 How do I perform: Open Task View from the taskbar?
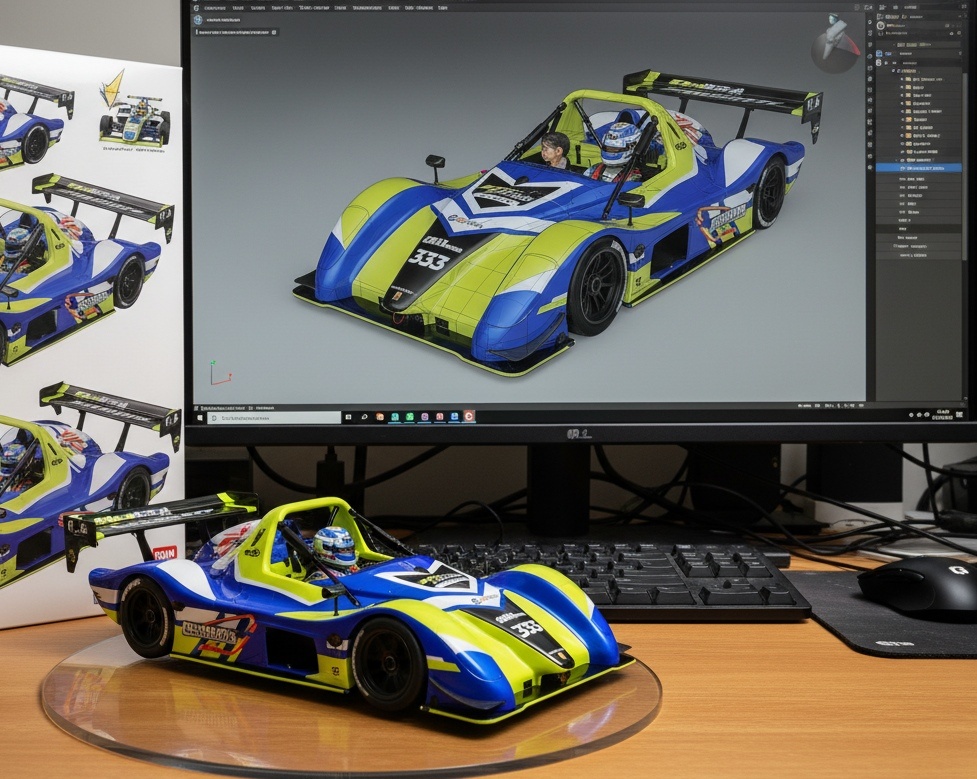tap(348, 418)
